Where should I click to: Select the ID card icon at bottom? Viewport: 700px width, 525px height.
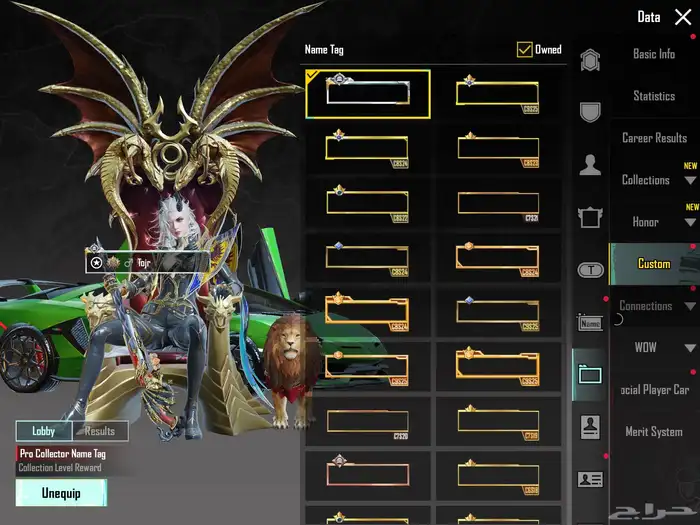click(590, 479)
